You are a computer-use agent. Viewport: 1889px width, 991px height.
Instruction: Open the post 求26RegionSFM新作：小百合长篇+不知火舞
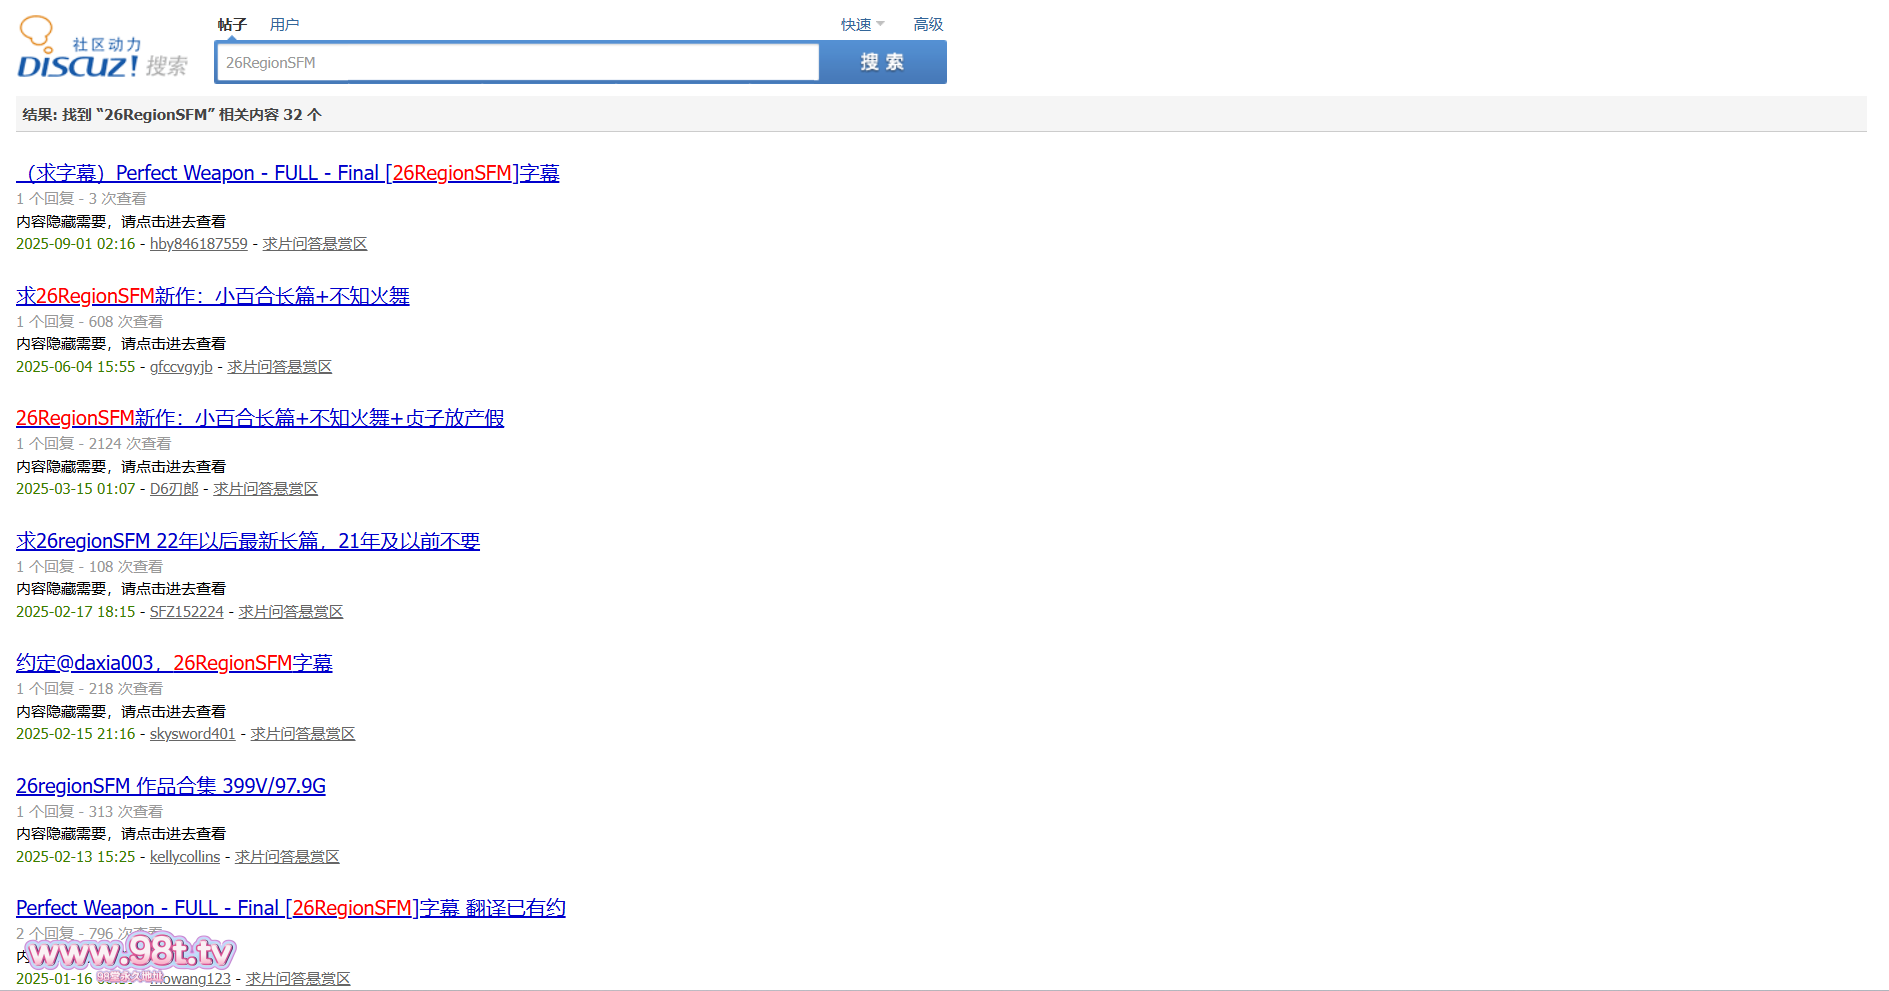(x=213, y=296)
